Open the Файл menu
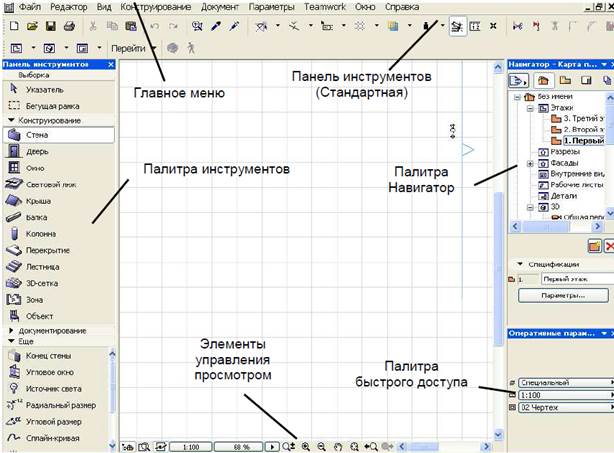 point(30,7)
